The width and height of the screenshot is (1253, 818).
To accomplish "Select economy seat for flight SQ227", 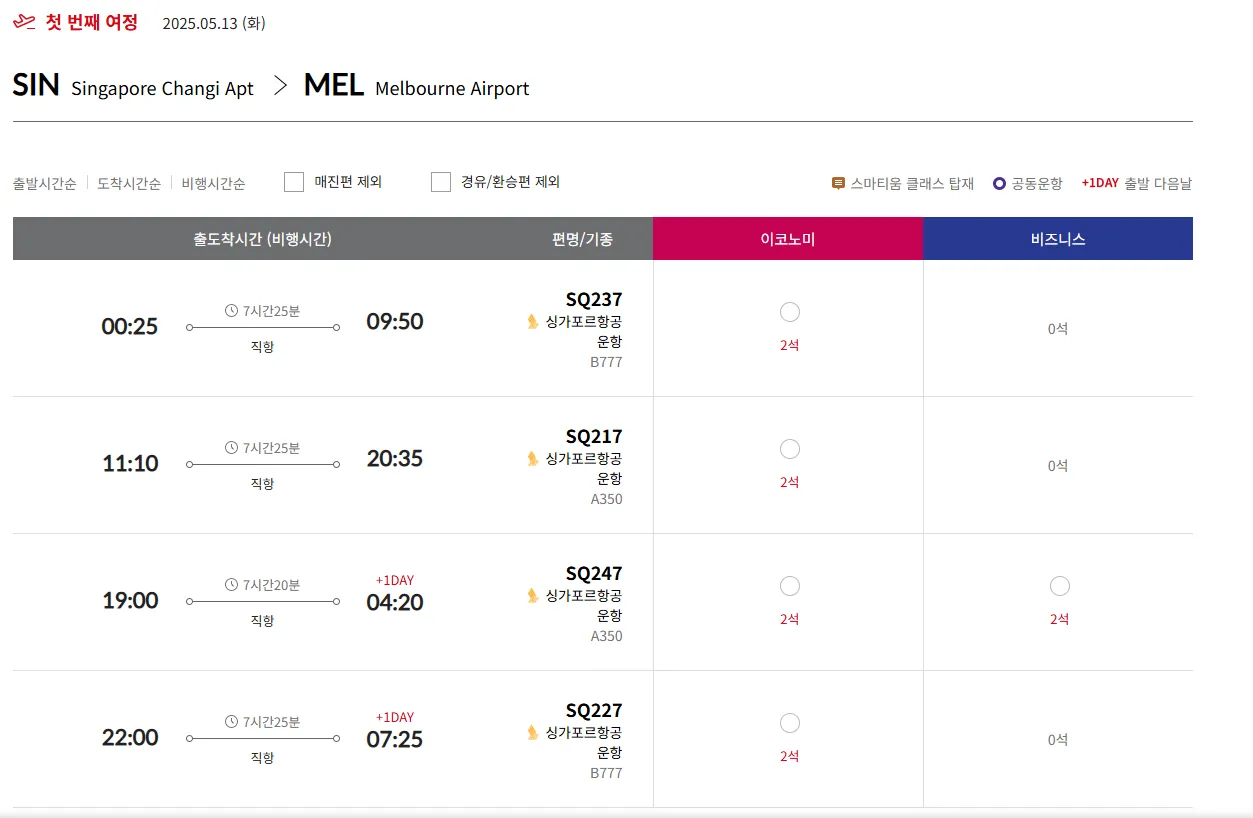I will 789,723.
